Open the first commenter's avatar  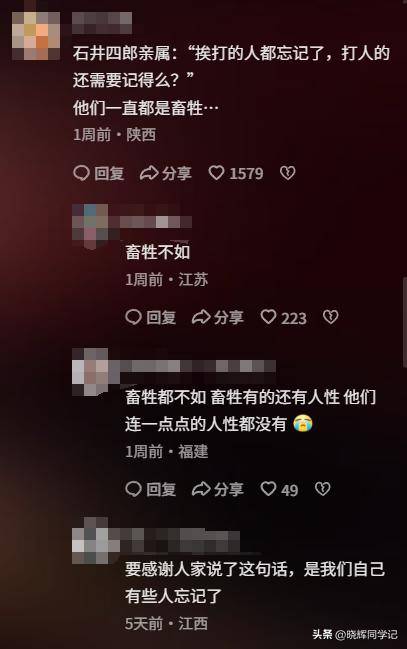tap(36, 36)
